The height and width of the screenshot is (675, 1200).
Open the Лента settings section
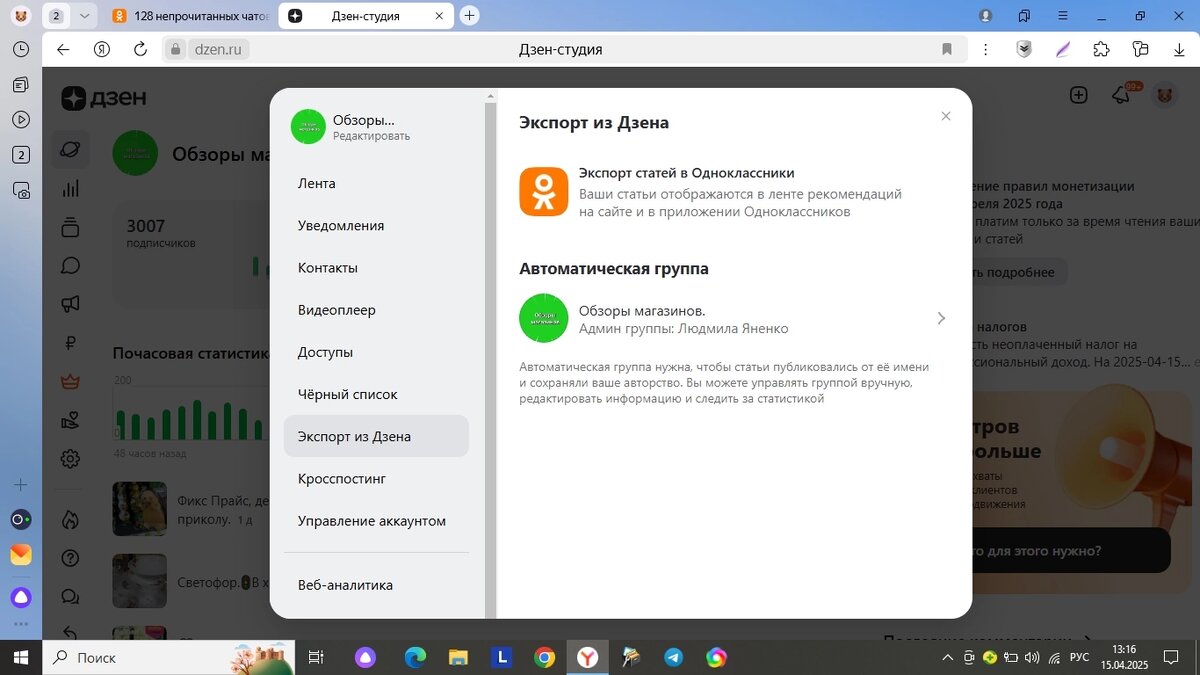click(x=316, y=184)
